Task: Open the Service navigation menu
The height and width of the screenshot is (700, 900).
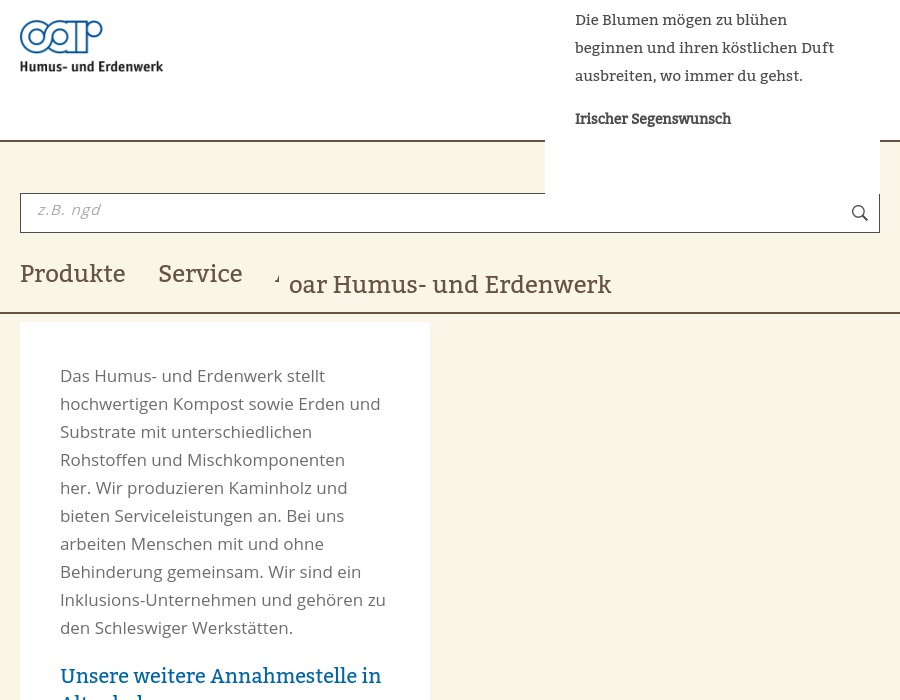Action: (x=200, y=274)
